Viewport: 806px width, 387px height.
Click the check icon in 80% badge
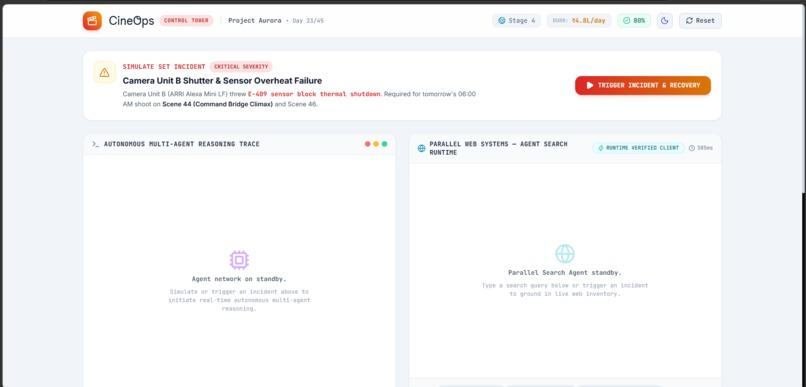point(627,21)
